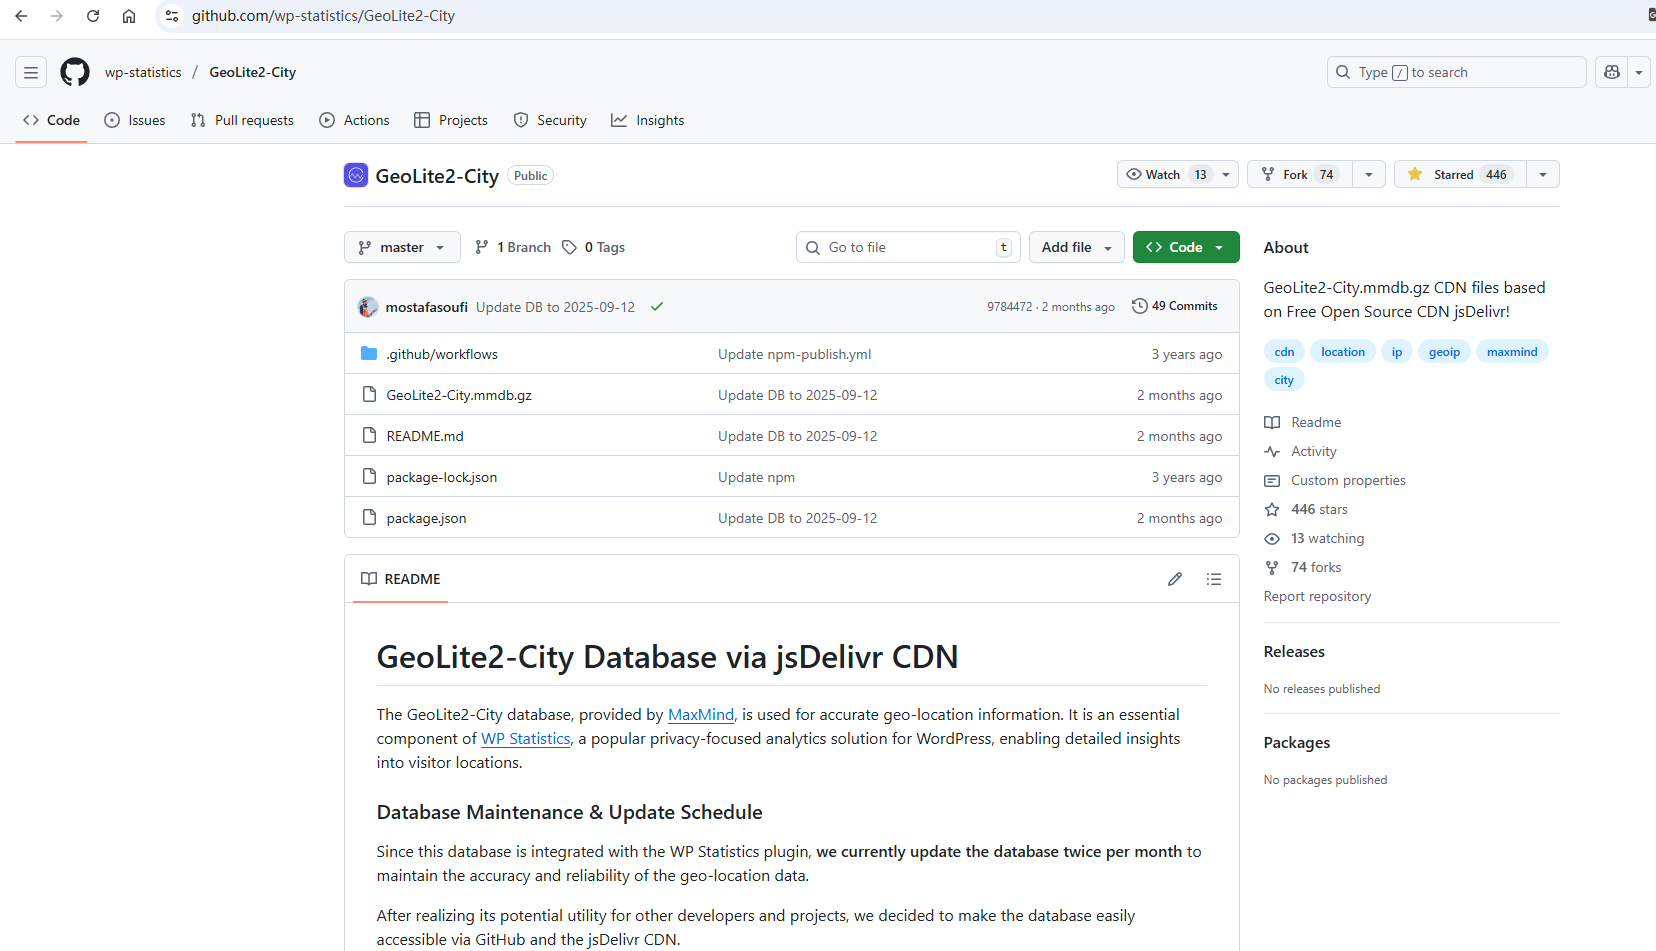Click the green commit status checkmark
The height and width of the screenshot is (951, 1656).
[x=657, y=307]
